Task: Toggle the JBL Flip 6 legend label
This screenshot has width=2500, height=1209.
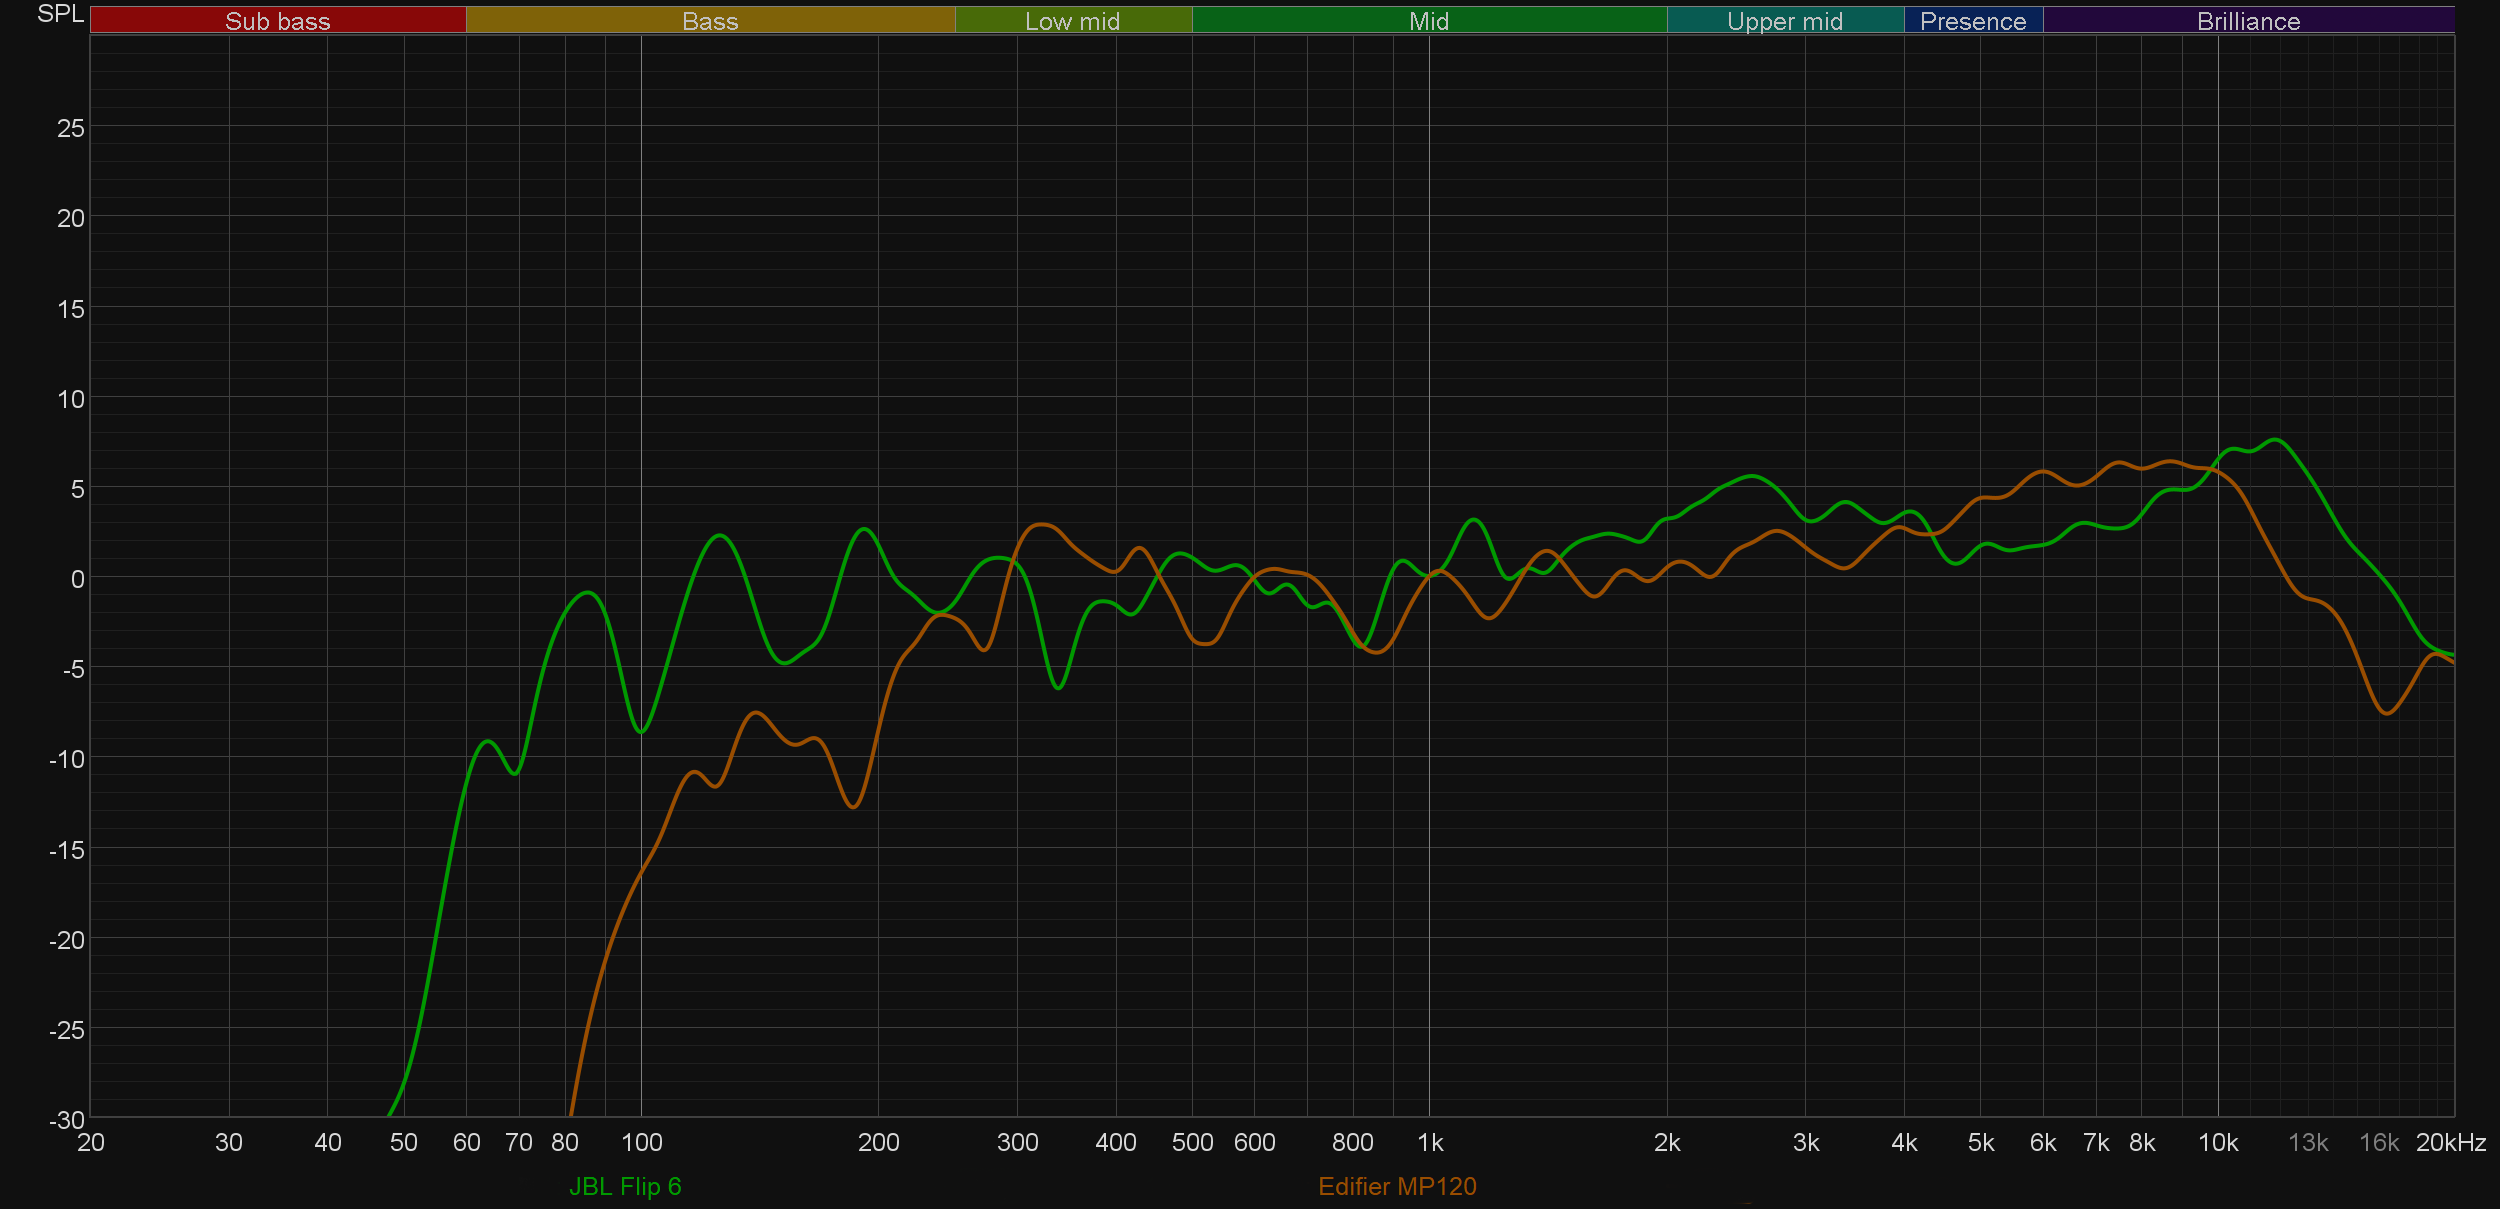Action: coord(625,1186)
